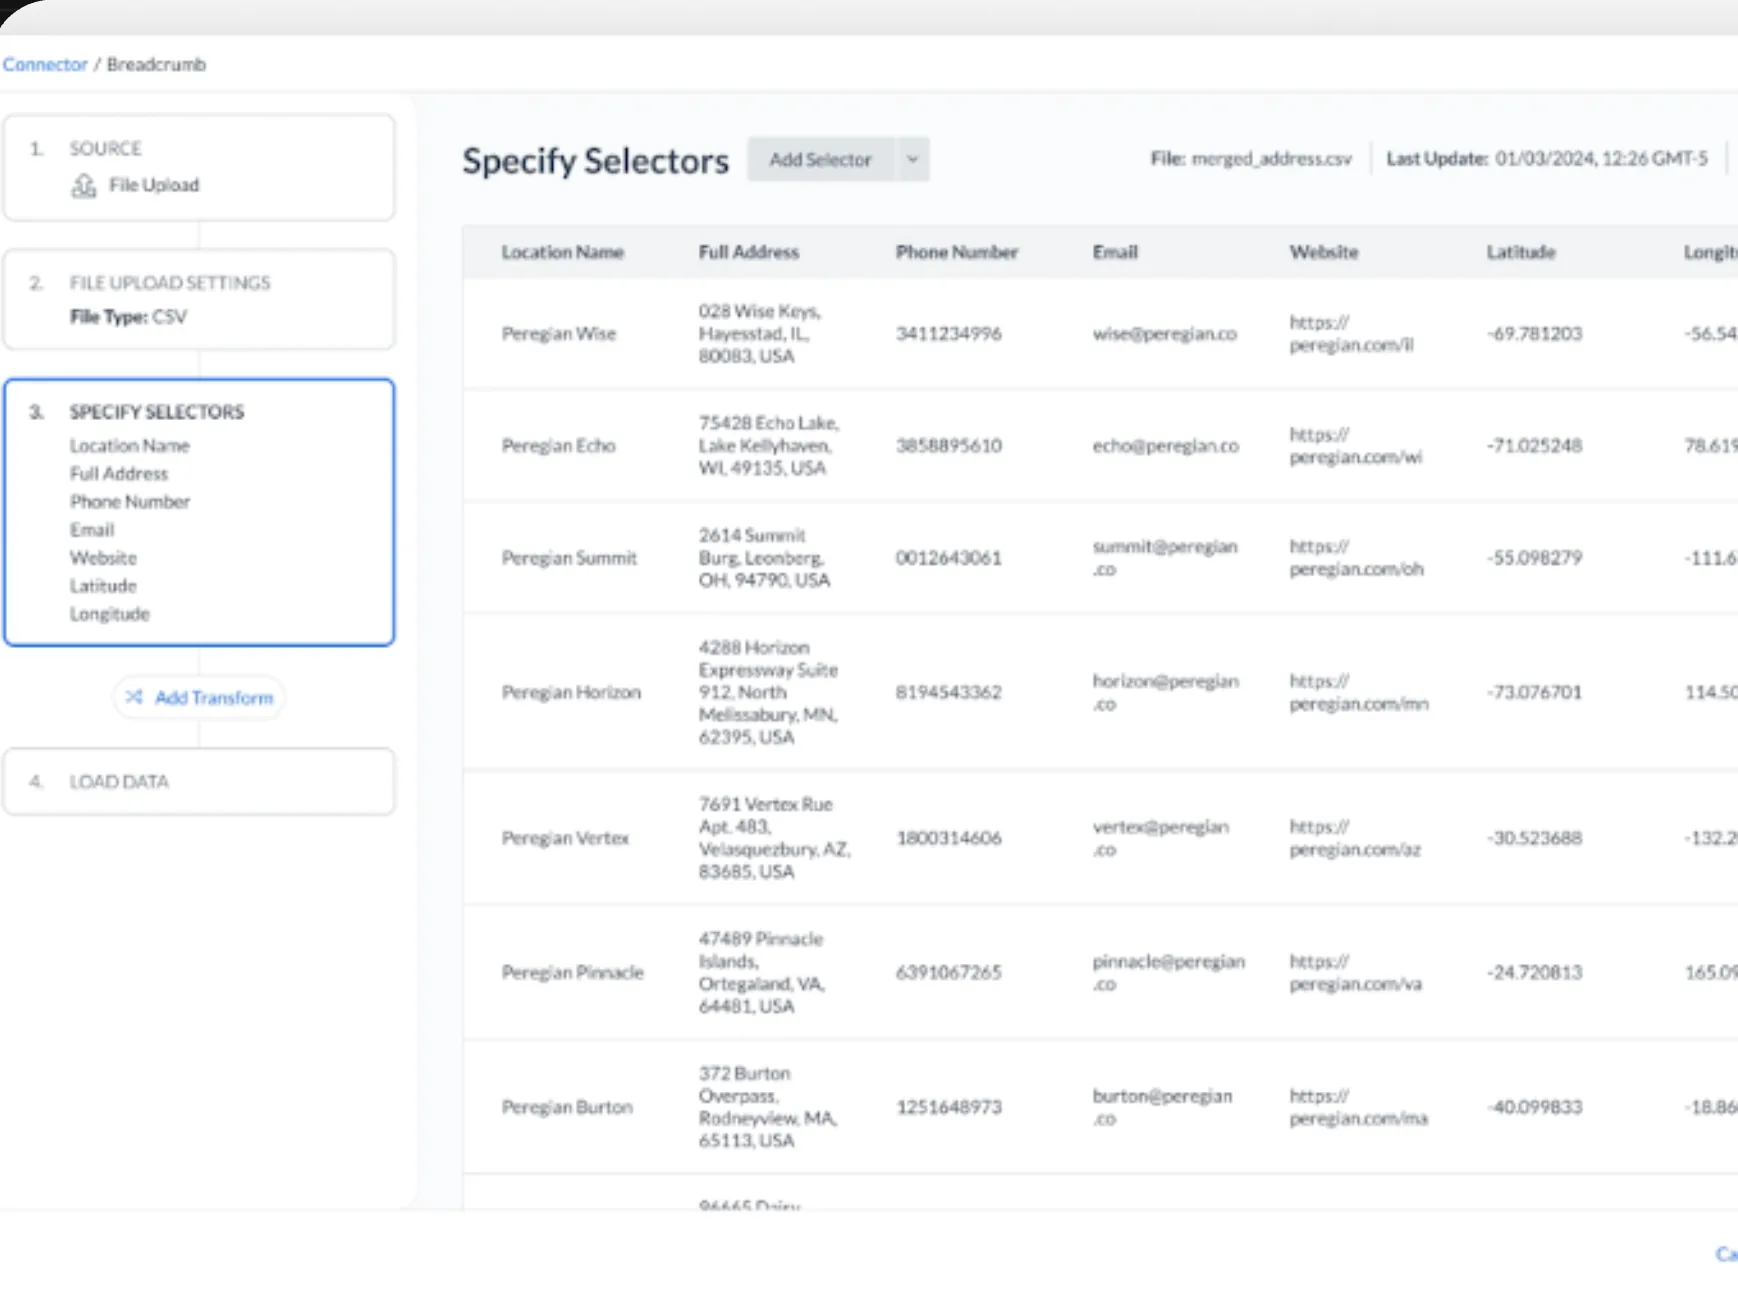
Task: Click latitude value -30.523688
Action: [x=1534, y=838]
